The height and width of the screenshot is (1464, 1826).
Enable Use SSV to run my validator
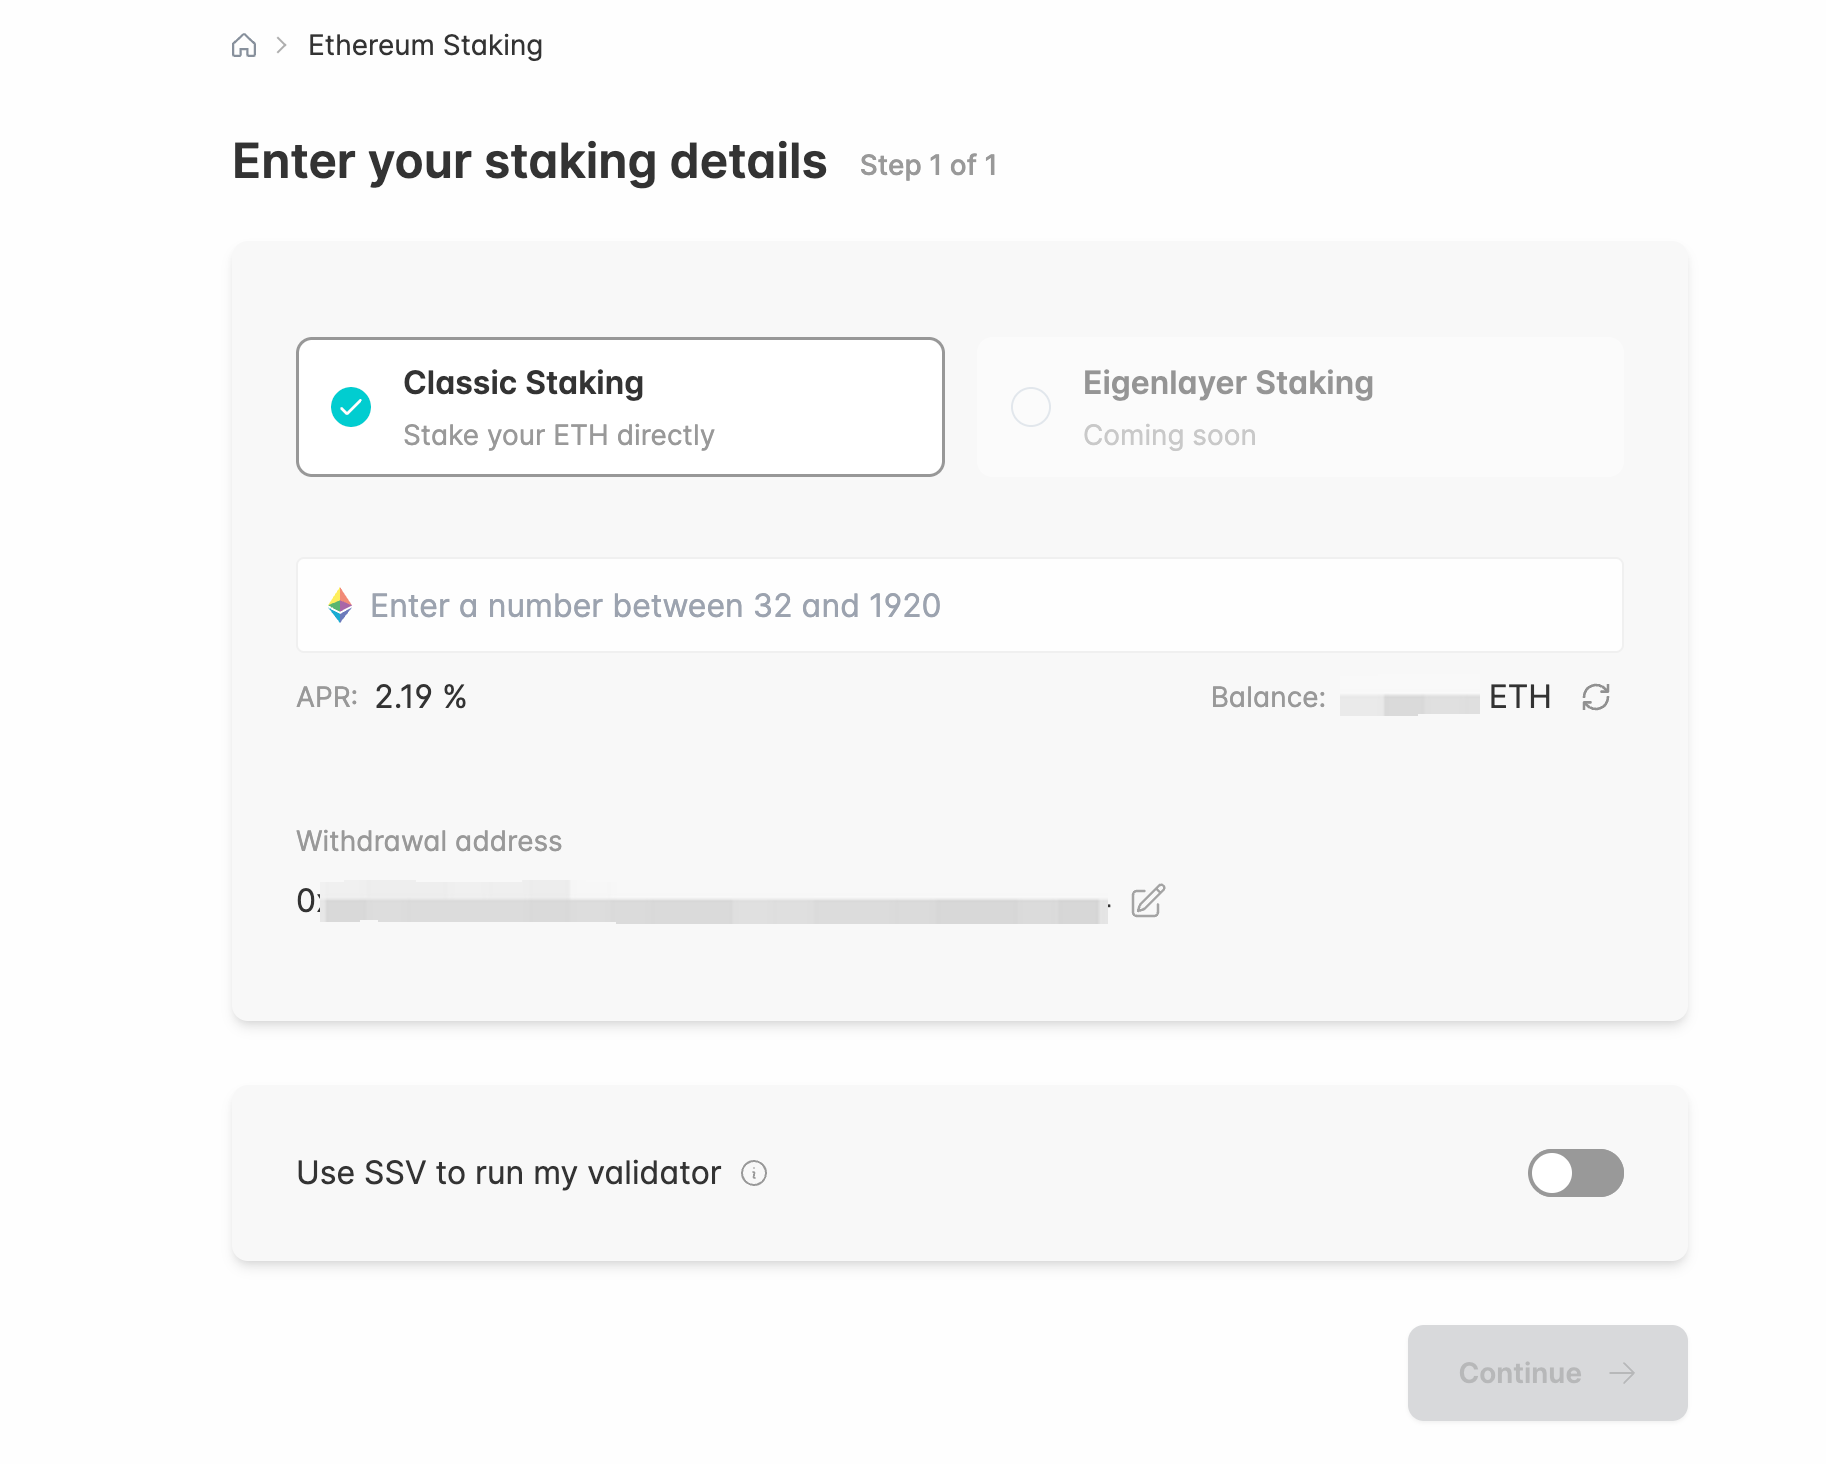pyautogui.click(x=1575, y=1172)
